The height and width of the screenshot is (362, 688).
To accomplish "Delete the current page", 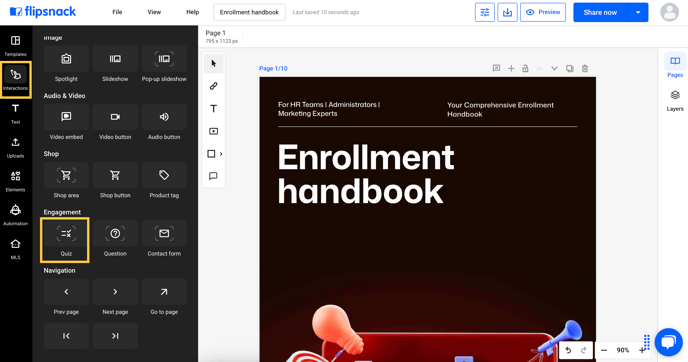I will pos(584,68).
